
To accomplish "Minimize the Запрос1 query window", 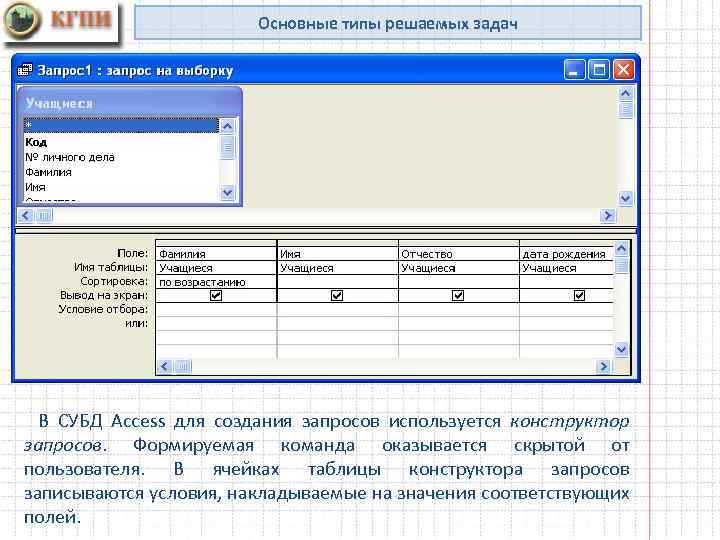I will (x=574, y=70).
